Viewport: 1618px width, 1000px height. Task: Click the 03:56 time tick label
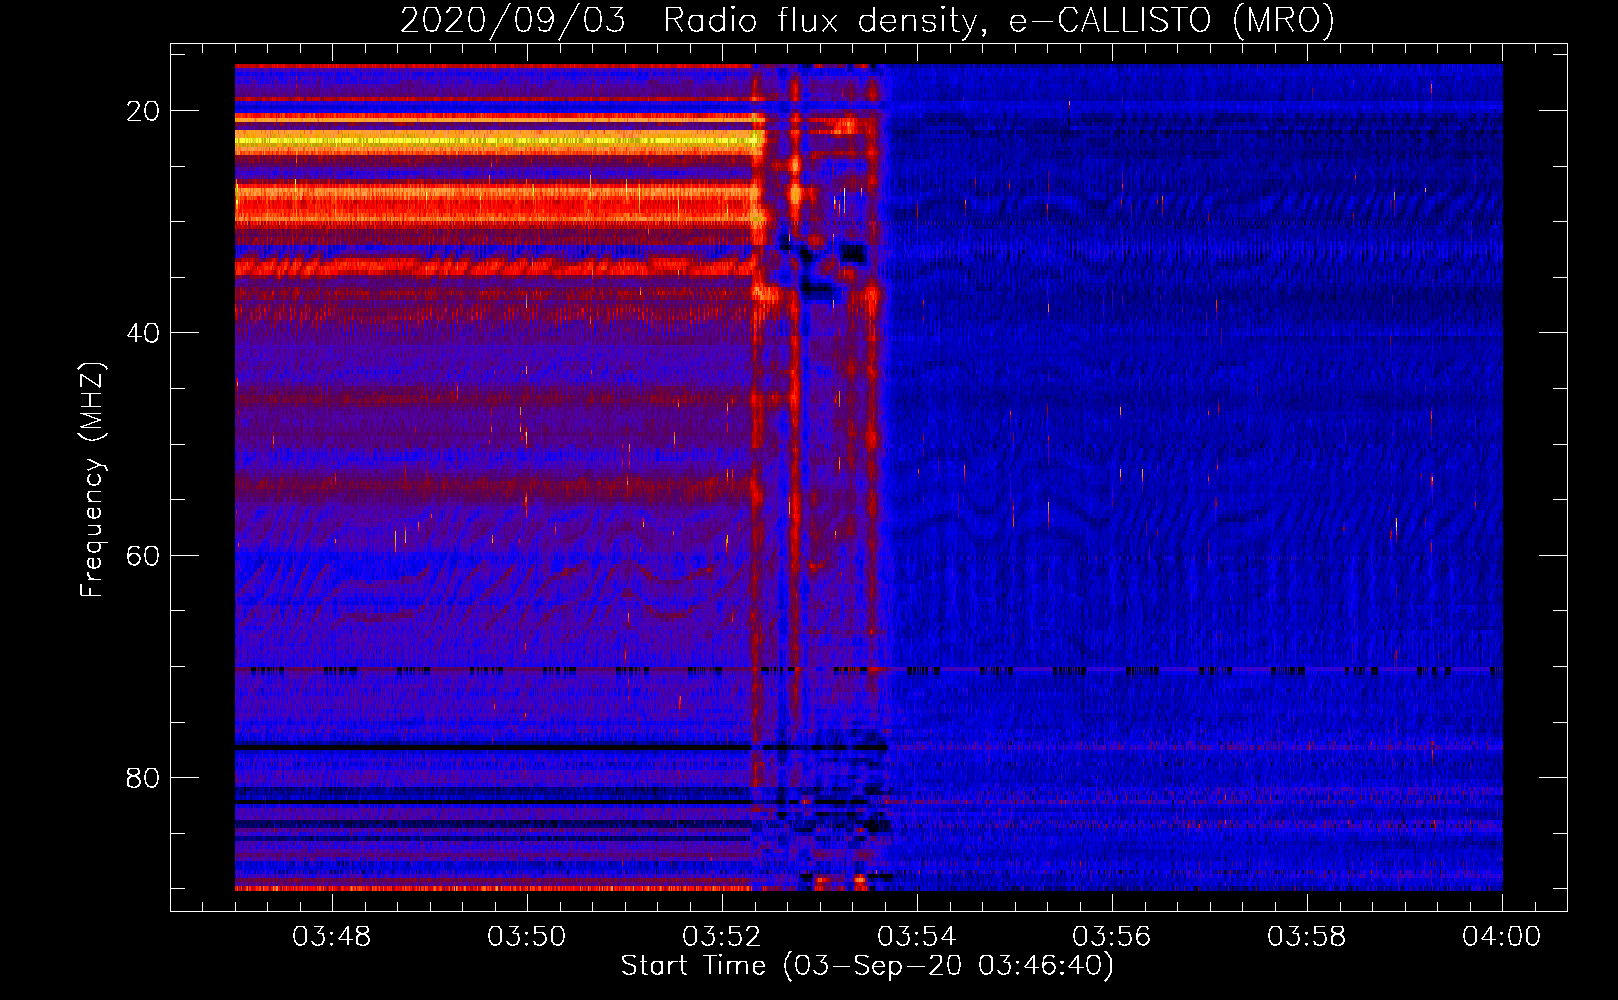[1111, 936]
